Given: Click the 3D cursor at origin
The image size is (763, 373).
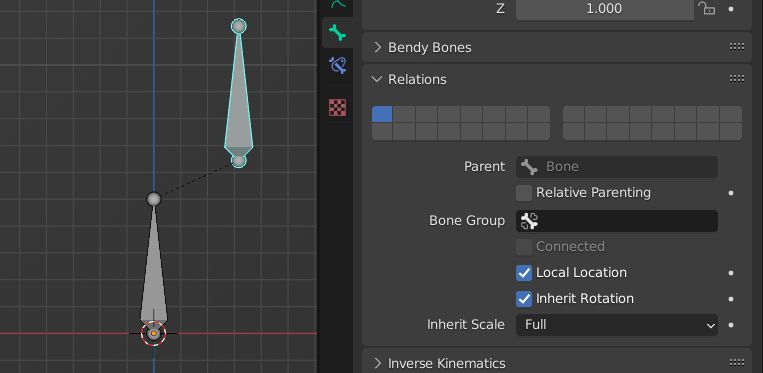Looking at the screenshot, I should click(154, 333).
